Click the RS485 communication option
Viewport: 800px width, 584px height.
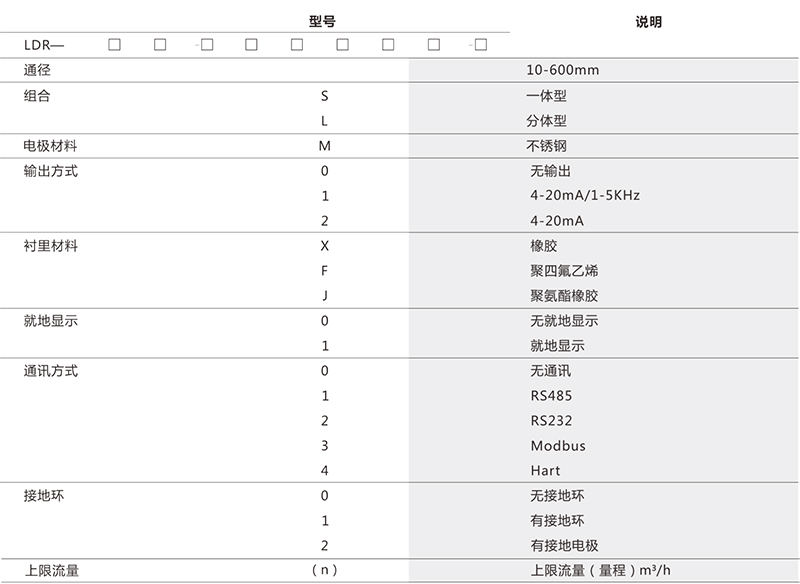point(552,396)
